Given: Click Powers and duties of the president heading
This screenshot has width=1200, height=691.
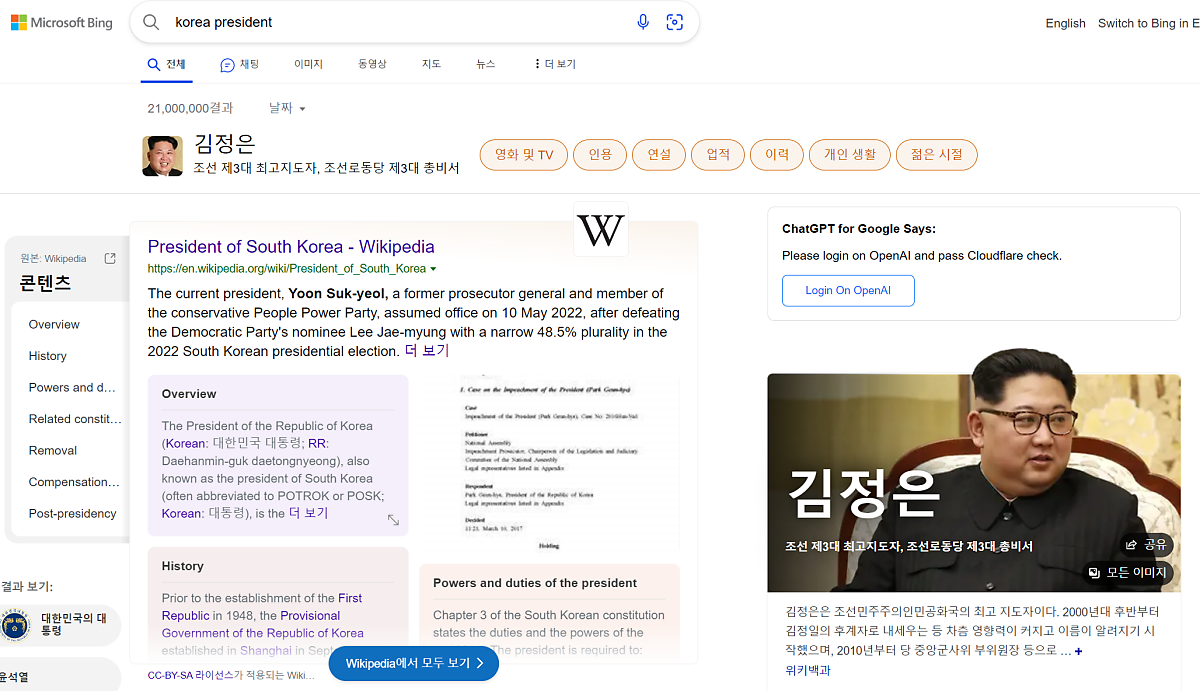Looking at the screenshot, I should (x=535, y=583).
